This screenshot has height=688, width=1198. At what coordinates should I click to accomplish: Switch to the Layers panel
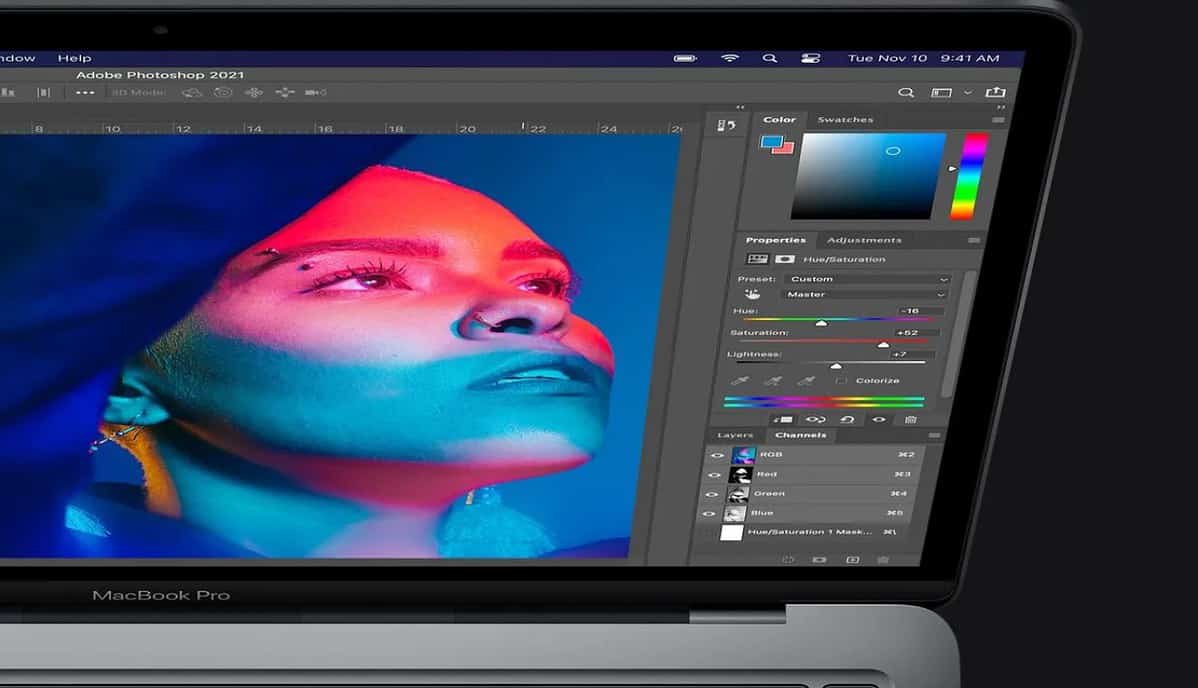tap(735, 435)
